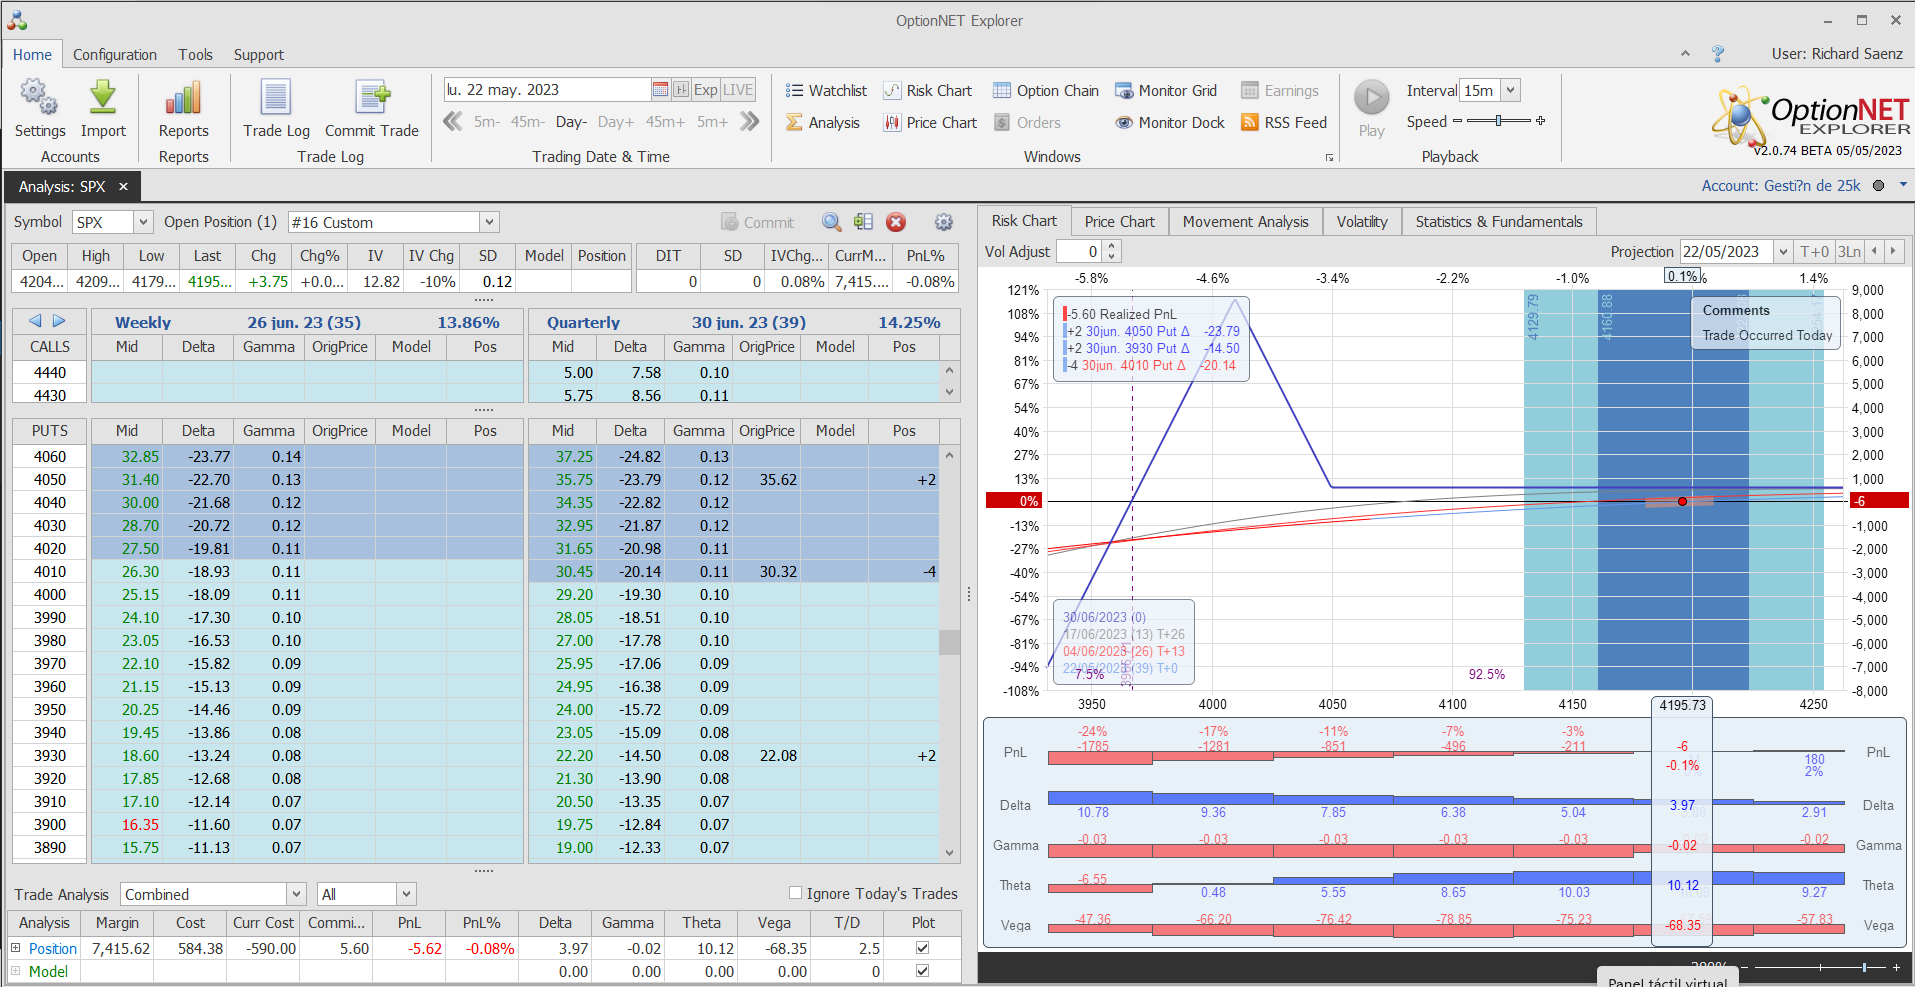Open the Symbol SPX dropdown
1915x987 pixels.
click(143, 222)
